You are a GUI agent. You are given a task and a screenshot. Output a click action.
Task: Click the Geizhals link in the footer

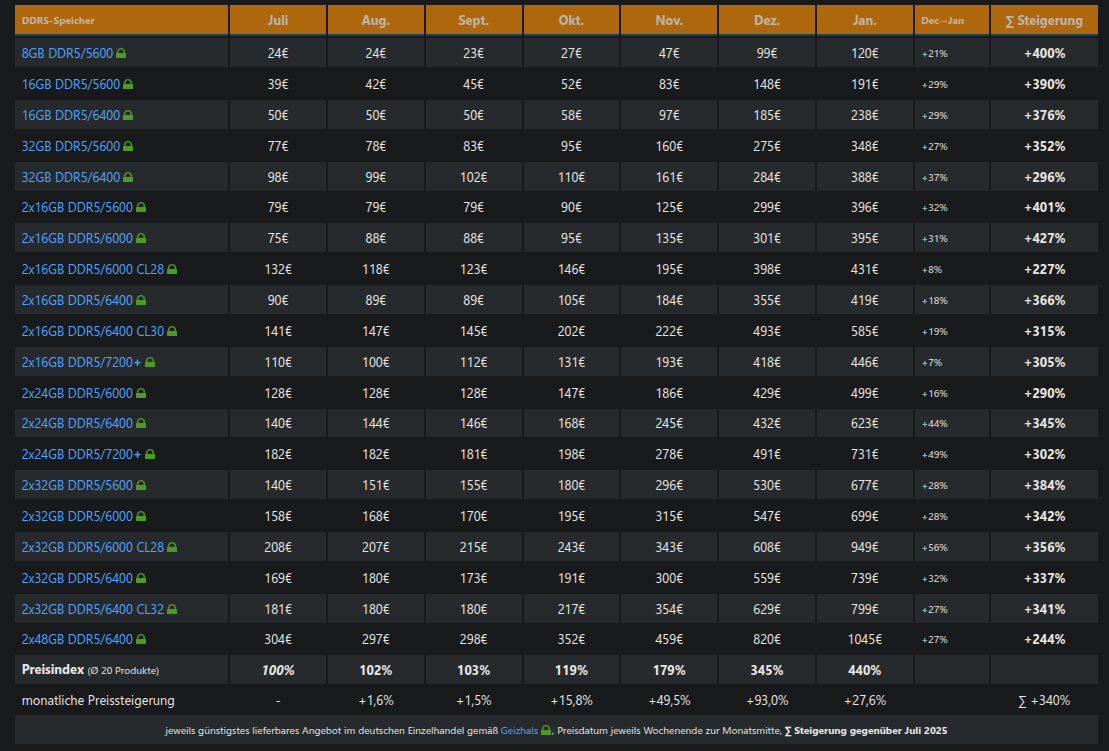pyautogui.click(x=517, y=731)
